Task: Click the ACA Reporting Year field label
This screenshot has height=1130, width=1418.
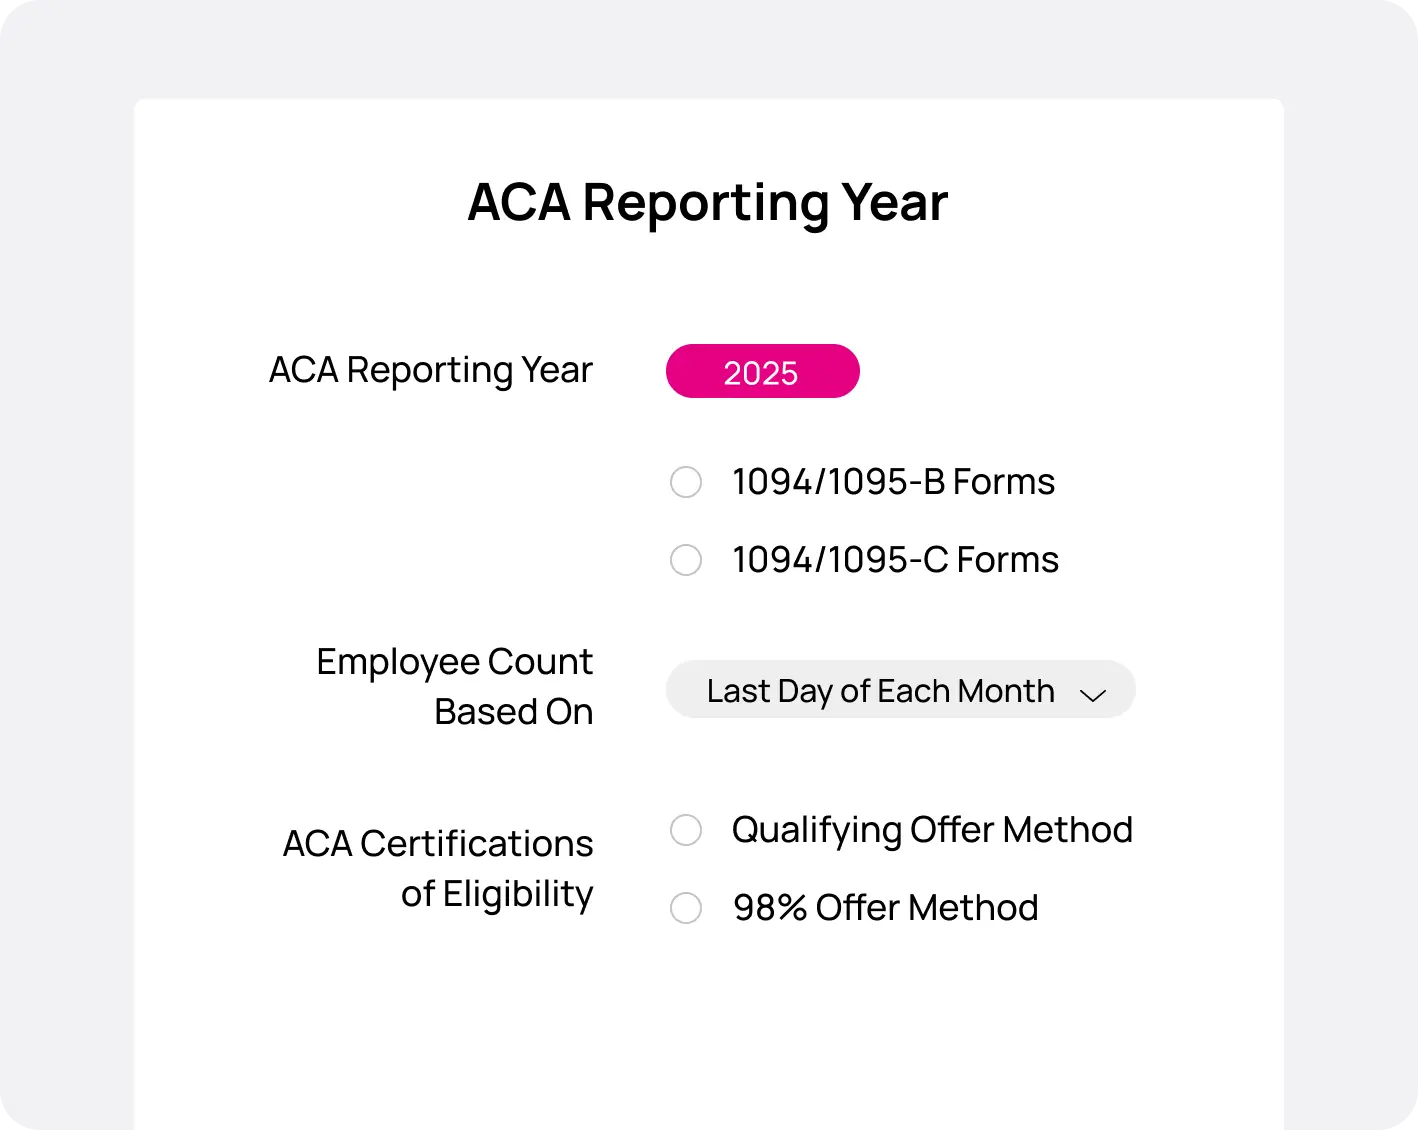Action: tap(430, 369)
